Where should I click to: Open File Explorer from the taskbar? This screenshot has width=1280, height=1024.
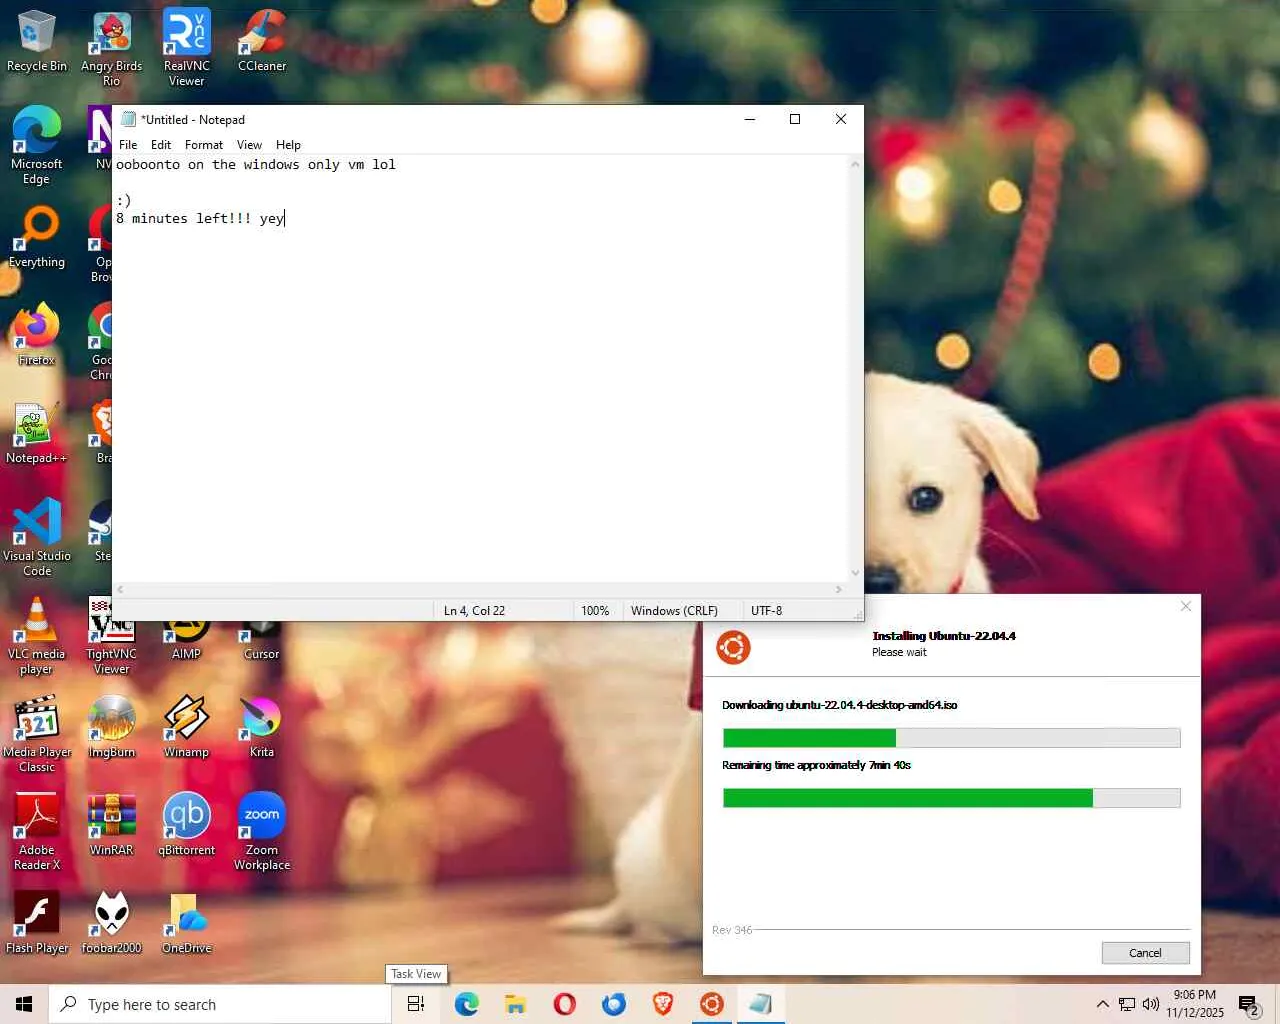[515, 1004]
